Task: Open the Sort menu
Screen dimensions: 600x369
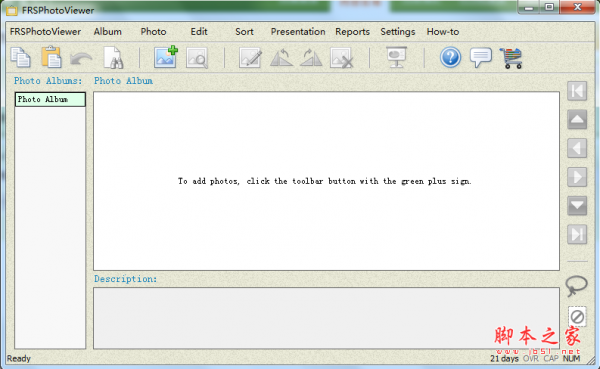Action: pos(244,32)
